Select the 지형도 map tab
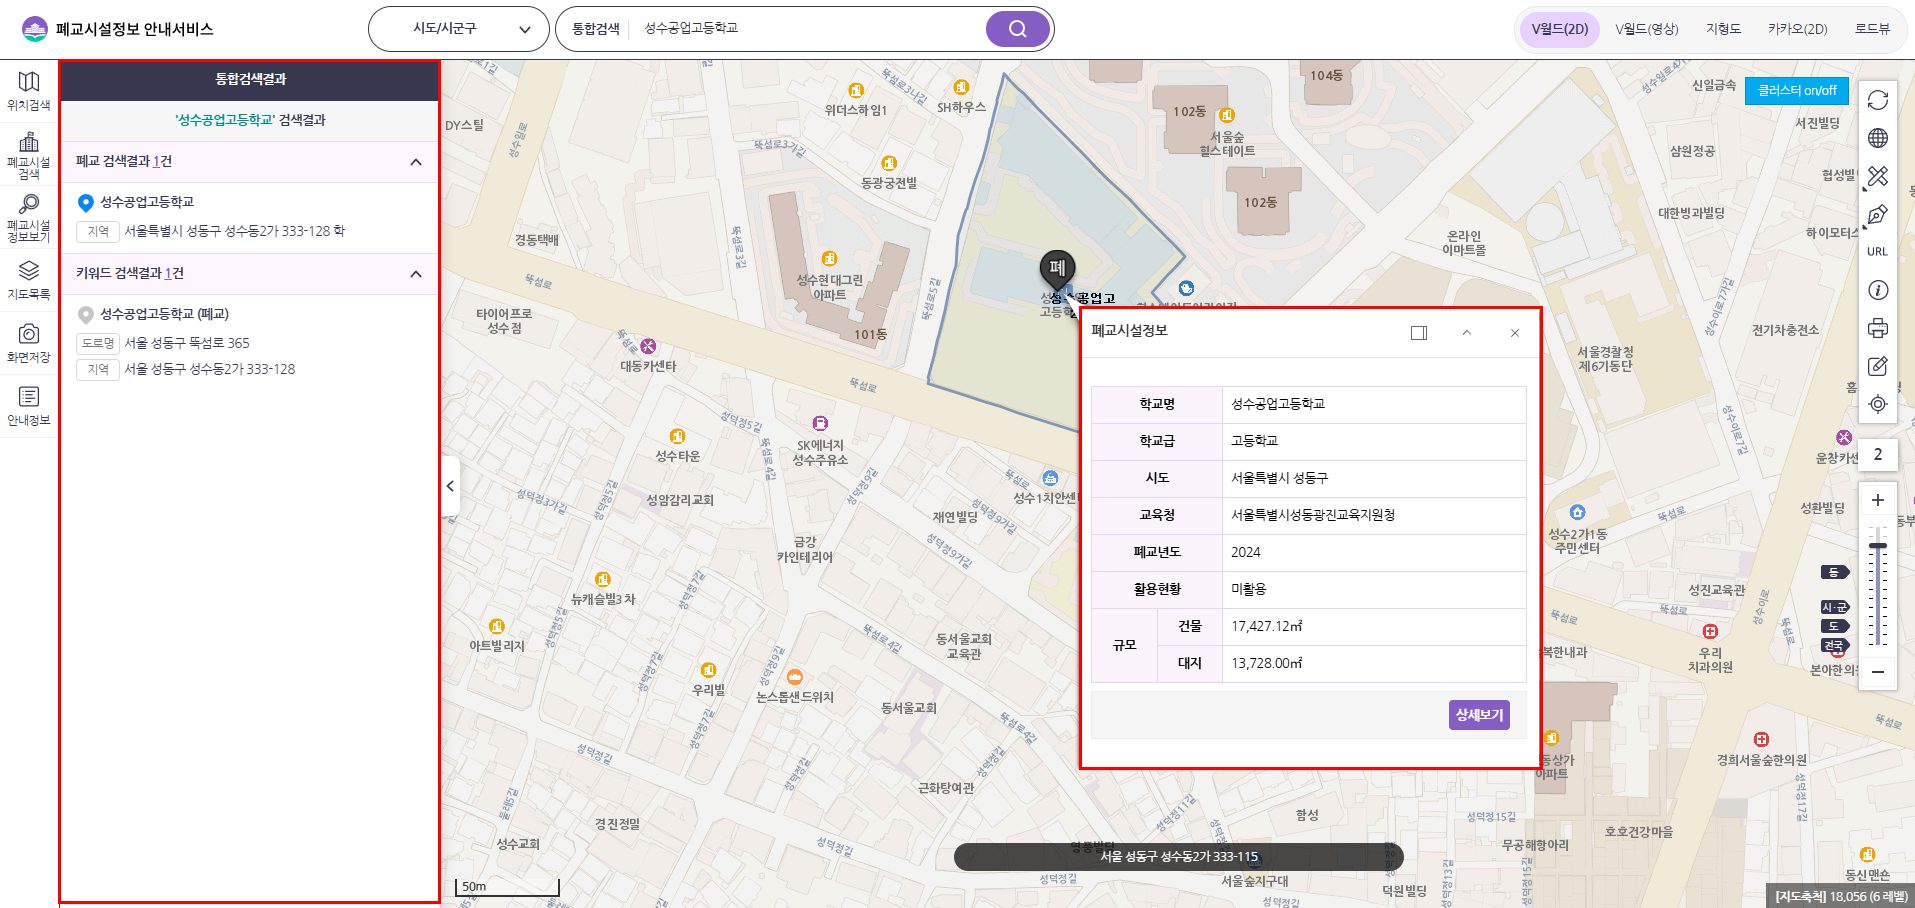1915x908 pixels. coord(1723,29)
